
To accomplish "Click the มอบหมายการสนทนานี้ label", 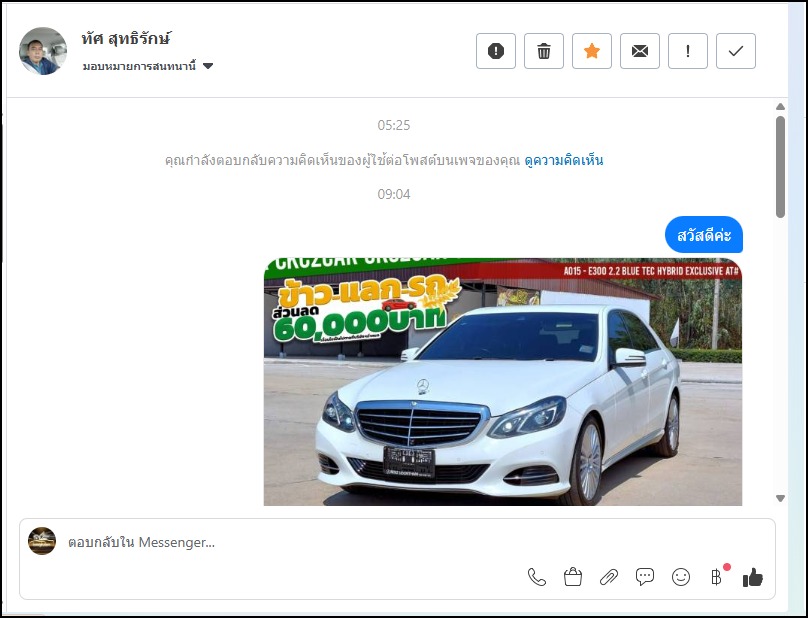I will (x=139, y=66).
